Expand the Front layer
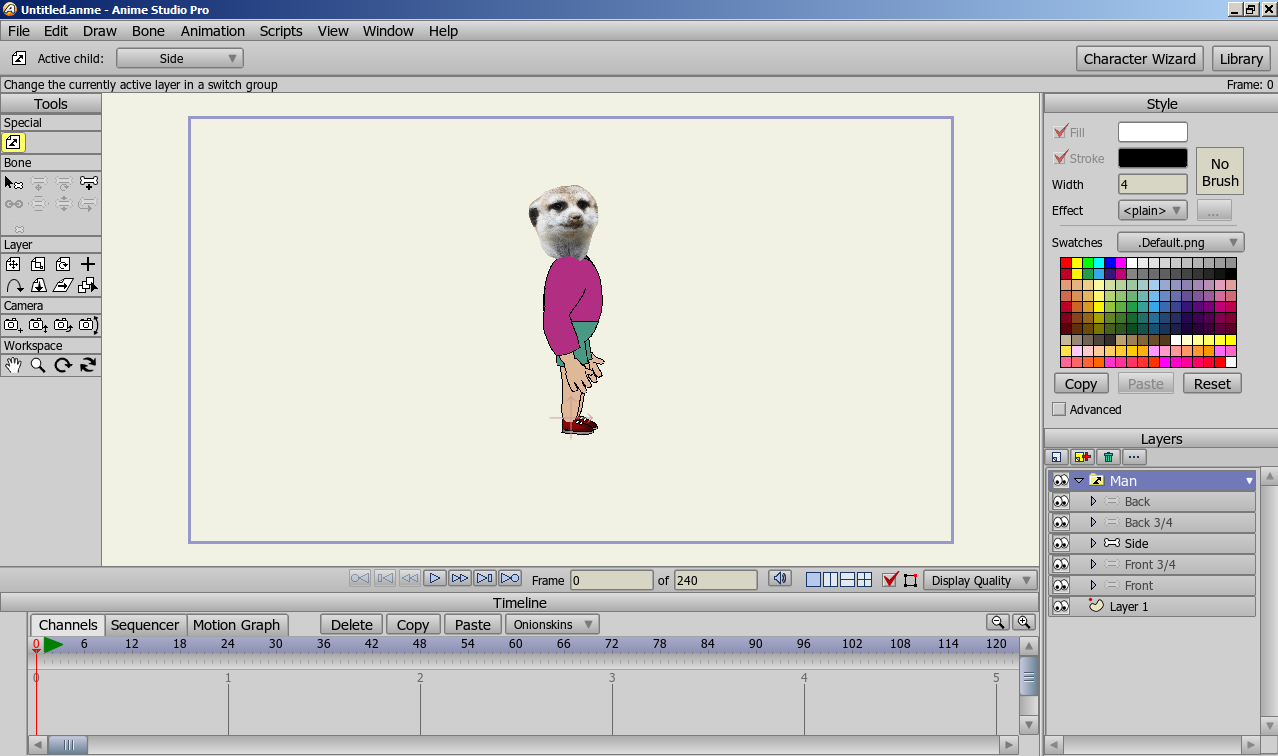The height and width of the screenshot is (756, 1278). 1093,585
